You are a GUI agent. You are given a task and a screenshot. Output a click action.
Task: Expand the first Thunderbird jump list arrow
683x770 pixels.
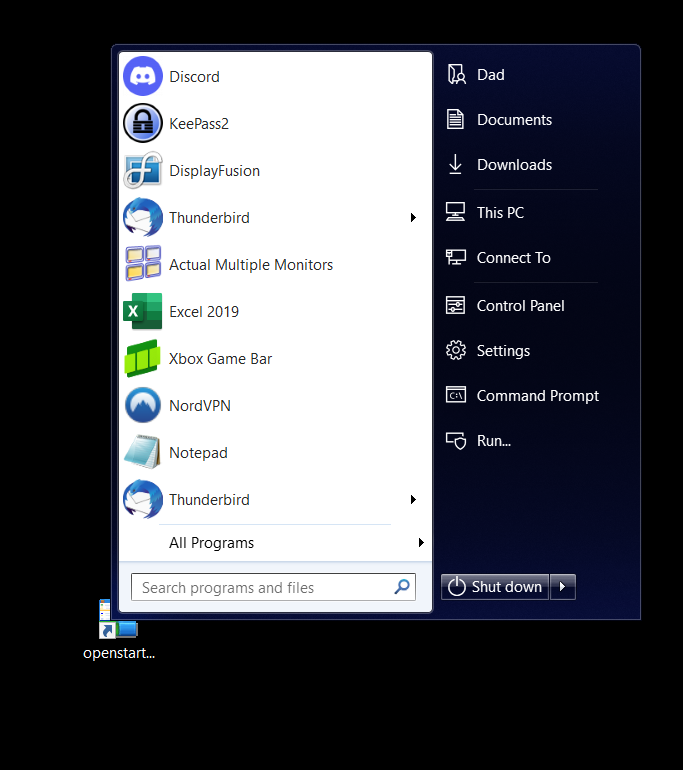pyautogui.click(x=413, y=217)
